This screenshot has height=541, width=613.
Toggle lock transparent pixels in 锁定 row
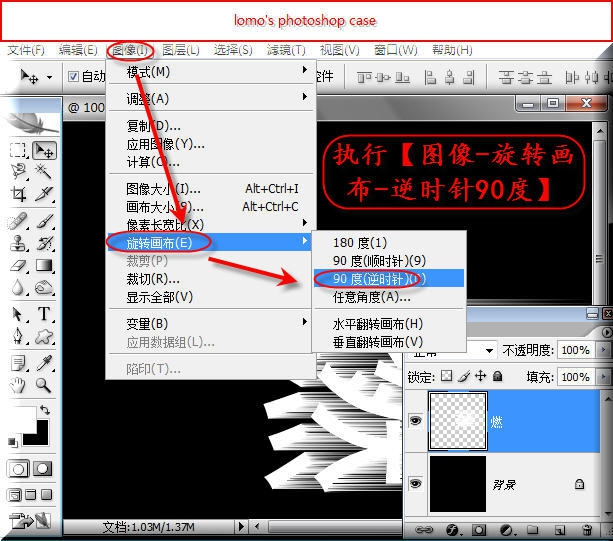446,376
